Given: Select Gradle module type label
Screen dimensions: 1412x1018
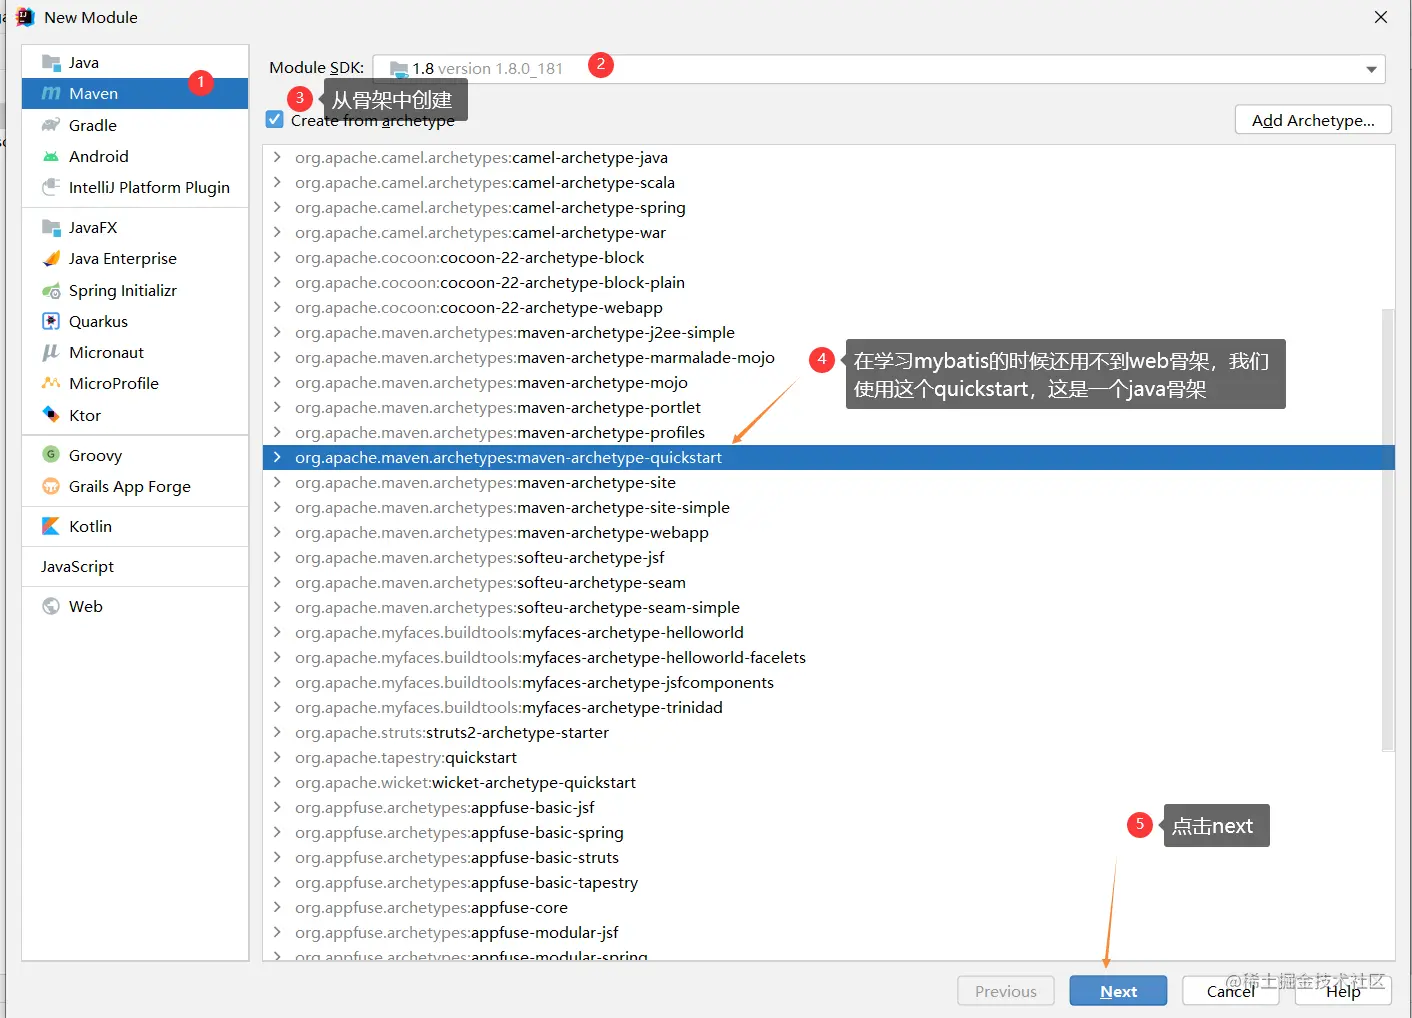Looking at the screenshot, I should click(x=93, y=125).
